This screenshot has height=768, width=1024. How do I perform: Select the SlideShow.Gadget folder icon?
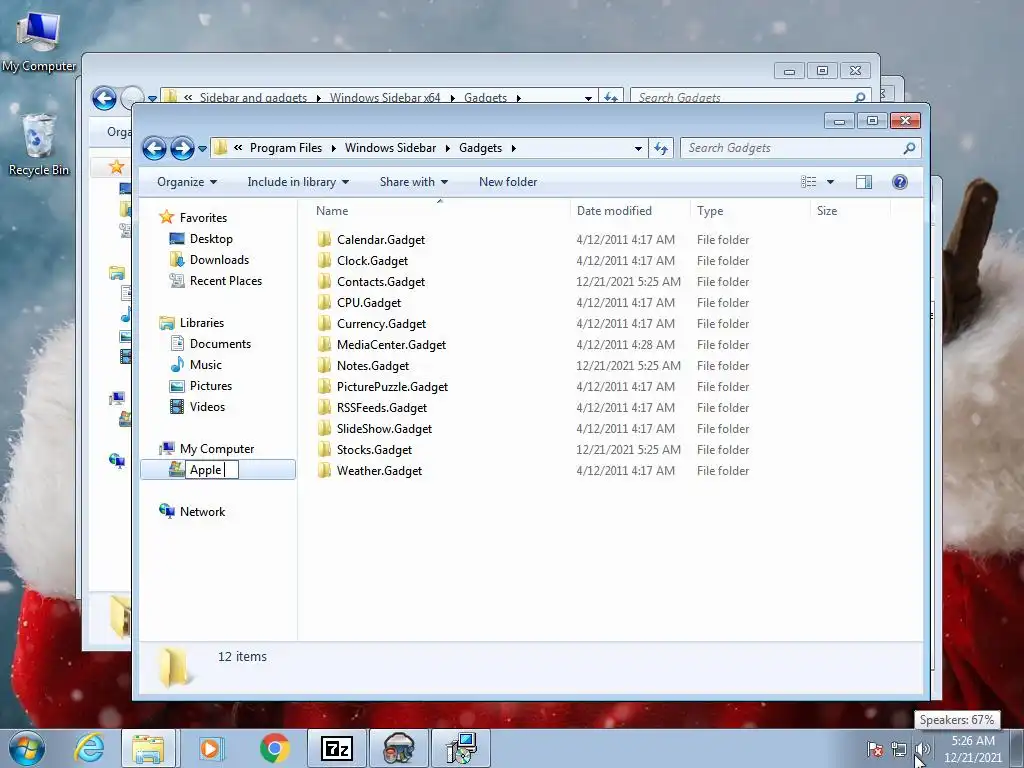point(325,428)
